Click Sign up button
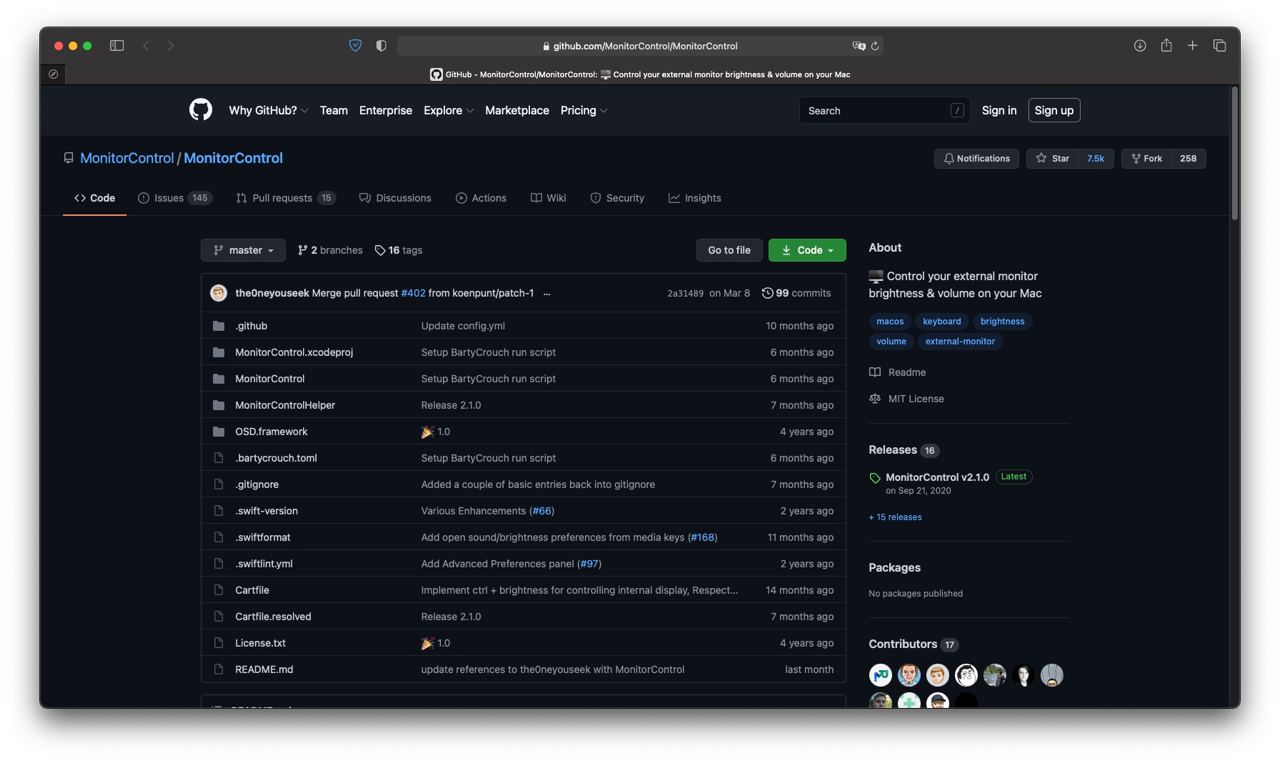This screenshot has height=761, width=1280. (x=1054, y=110)
